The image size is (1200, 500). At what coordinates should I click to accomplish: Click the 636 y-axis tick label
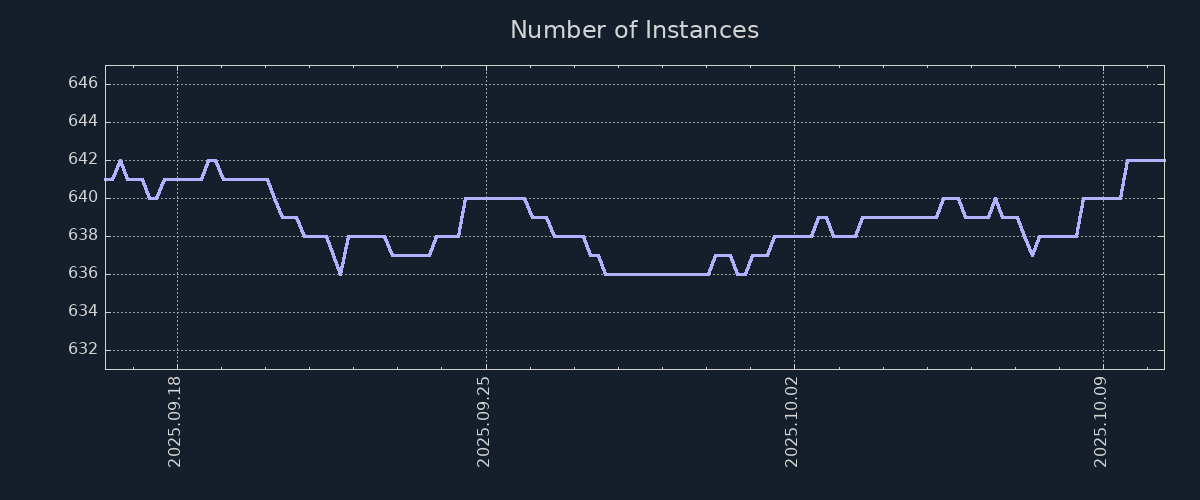(83, 273)
